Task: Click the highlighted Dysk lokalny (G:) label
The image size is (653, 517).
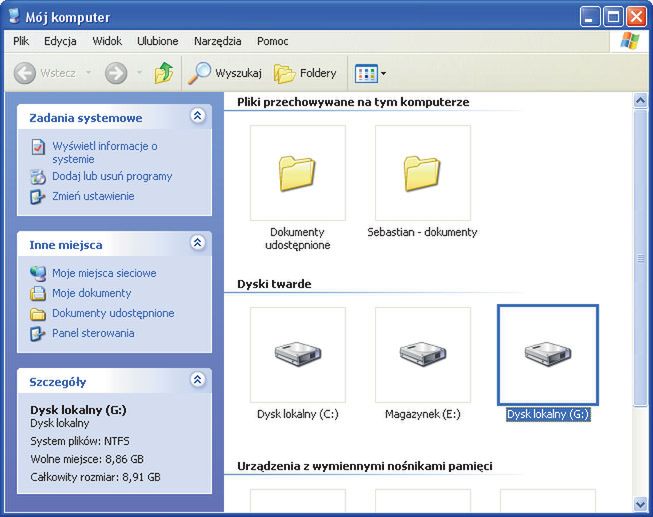Action: [548, 415]
